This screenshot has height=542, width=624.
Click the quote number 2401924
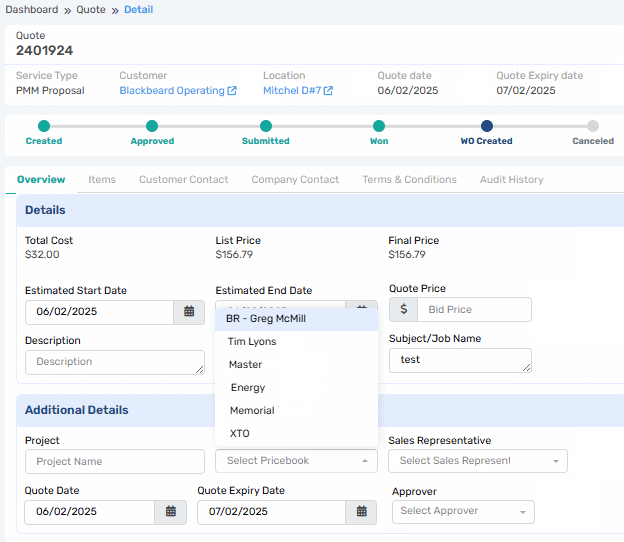[x=45, y=51]
